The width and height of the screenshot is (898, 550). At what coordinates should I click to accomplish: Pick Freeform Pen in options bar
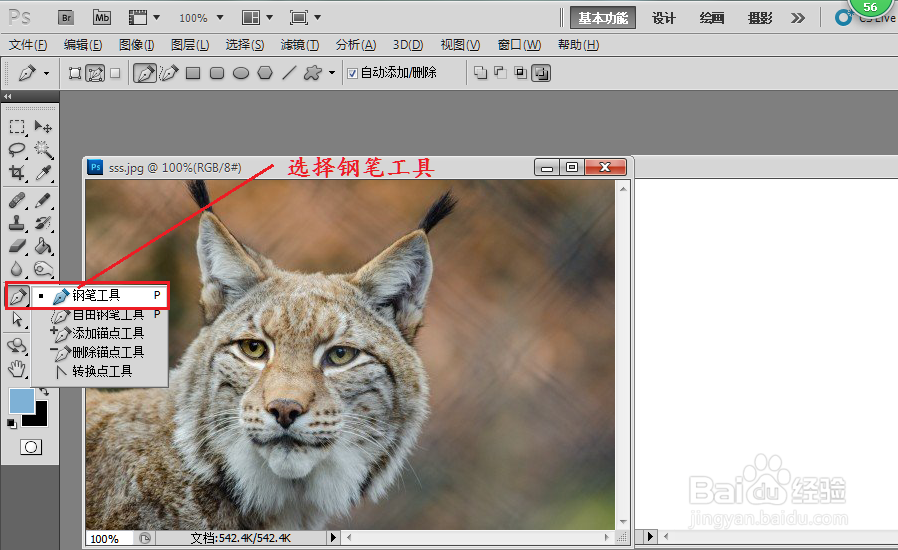click(x=169, y=73)
